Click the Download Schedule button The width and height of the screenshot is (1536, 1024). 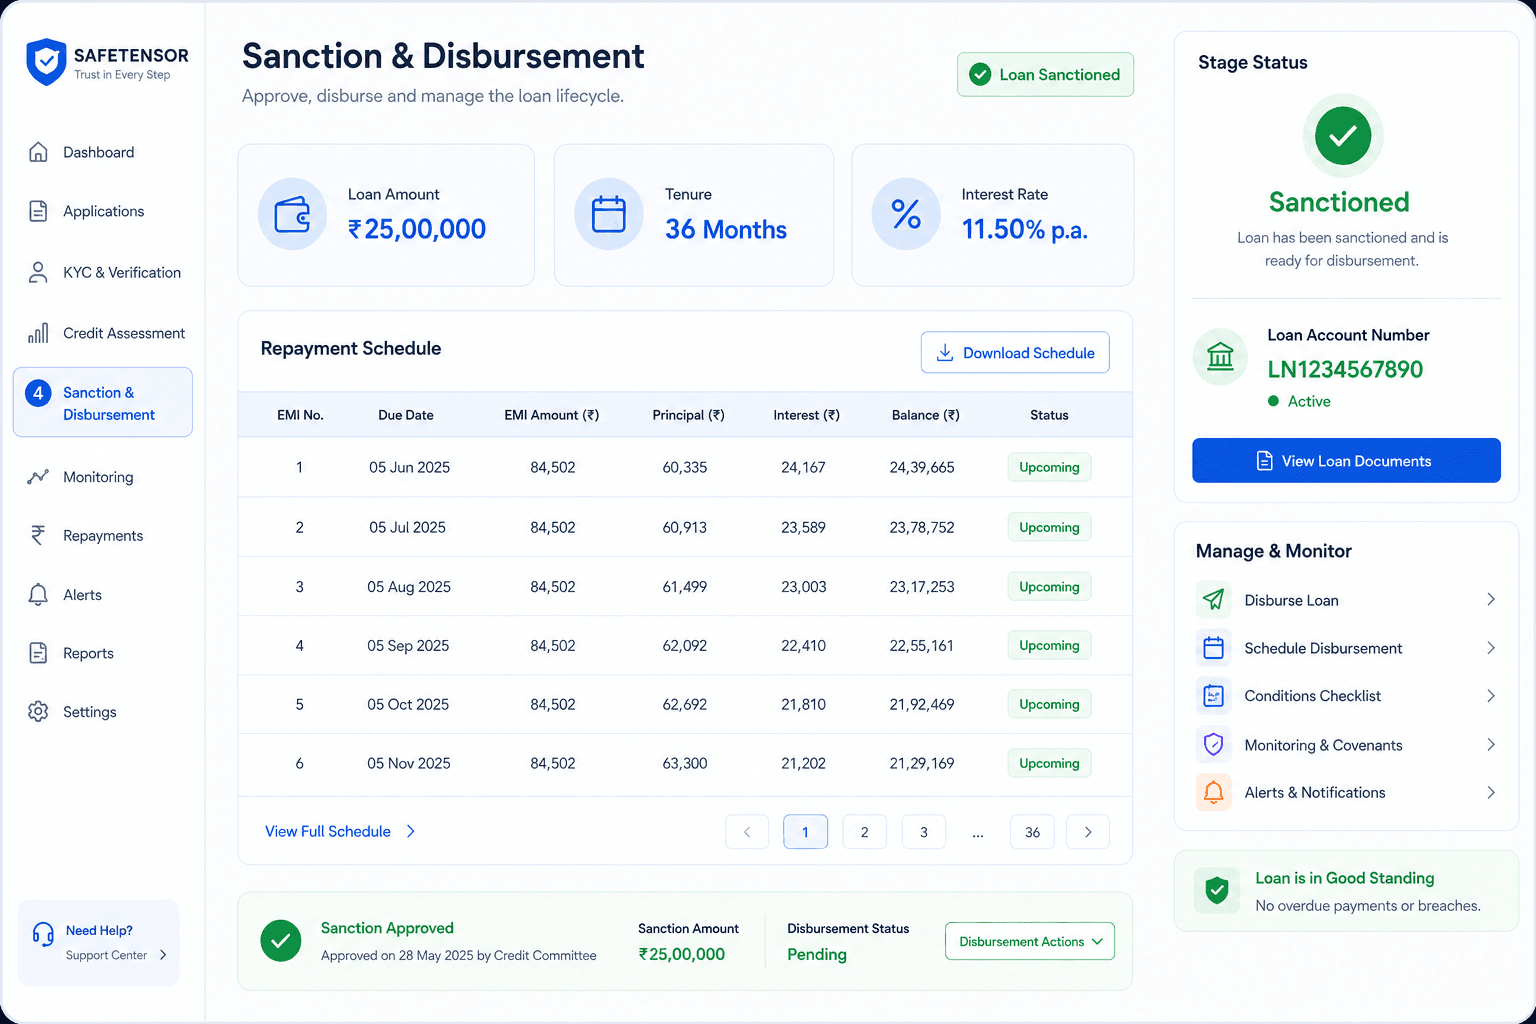pyautogui.click(x=1015, y=353)
